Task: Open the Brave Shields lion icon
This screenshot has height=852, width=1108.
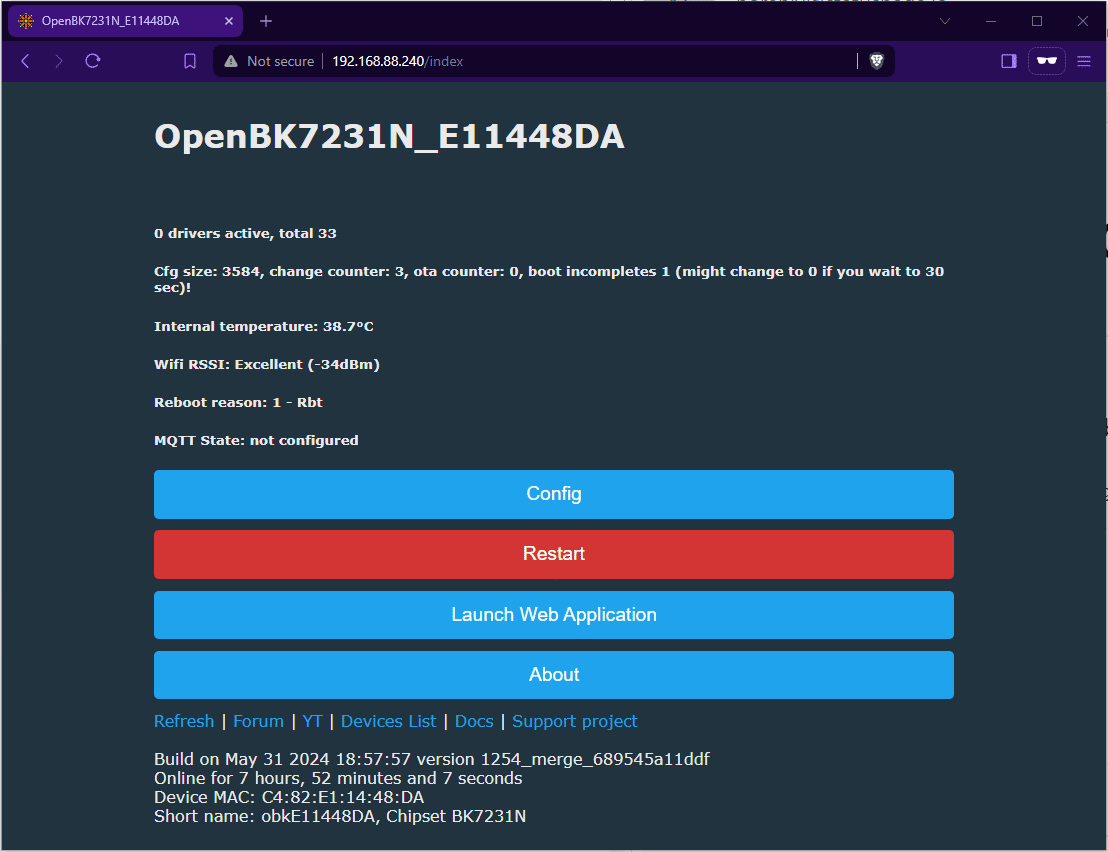Action: (x=876, y=61)
